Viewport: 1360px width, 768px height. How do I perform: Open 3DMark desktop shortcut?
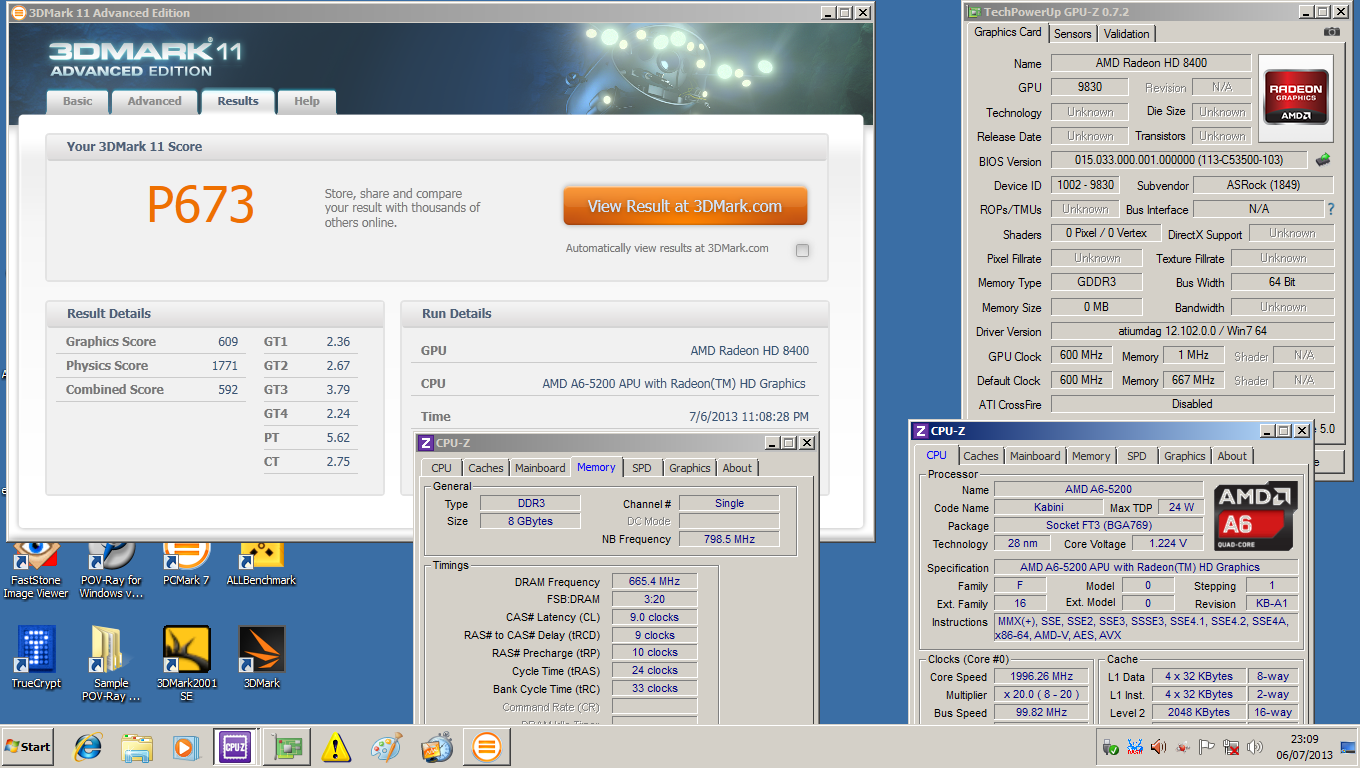(261, 658)
